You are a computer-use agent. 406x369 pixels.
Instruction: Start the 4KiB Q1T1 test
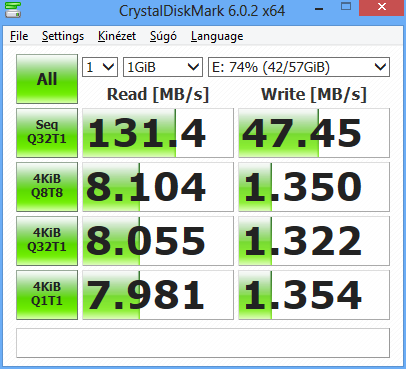pyautogui.click(x=47, y=295)
